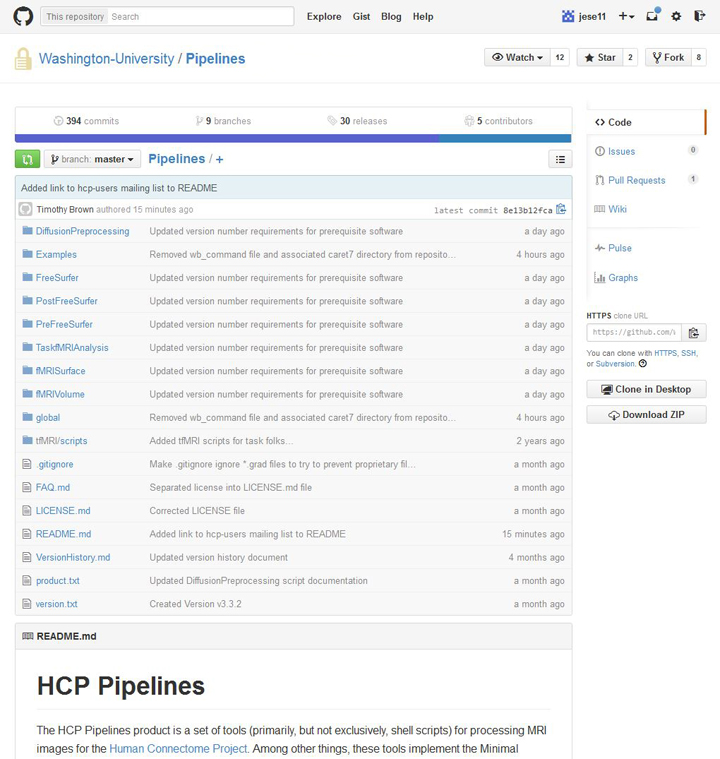
Task: Click the green compare and review button
Action: click(x=28, y=159)
